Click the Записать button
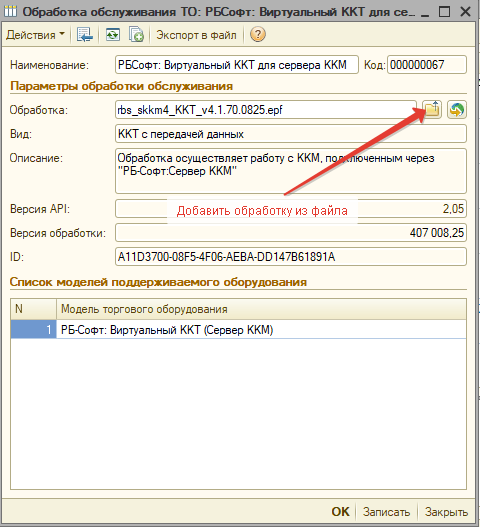Screen dimensions: 480x527 point(386,512)
